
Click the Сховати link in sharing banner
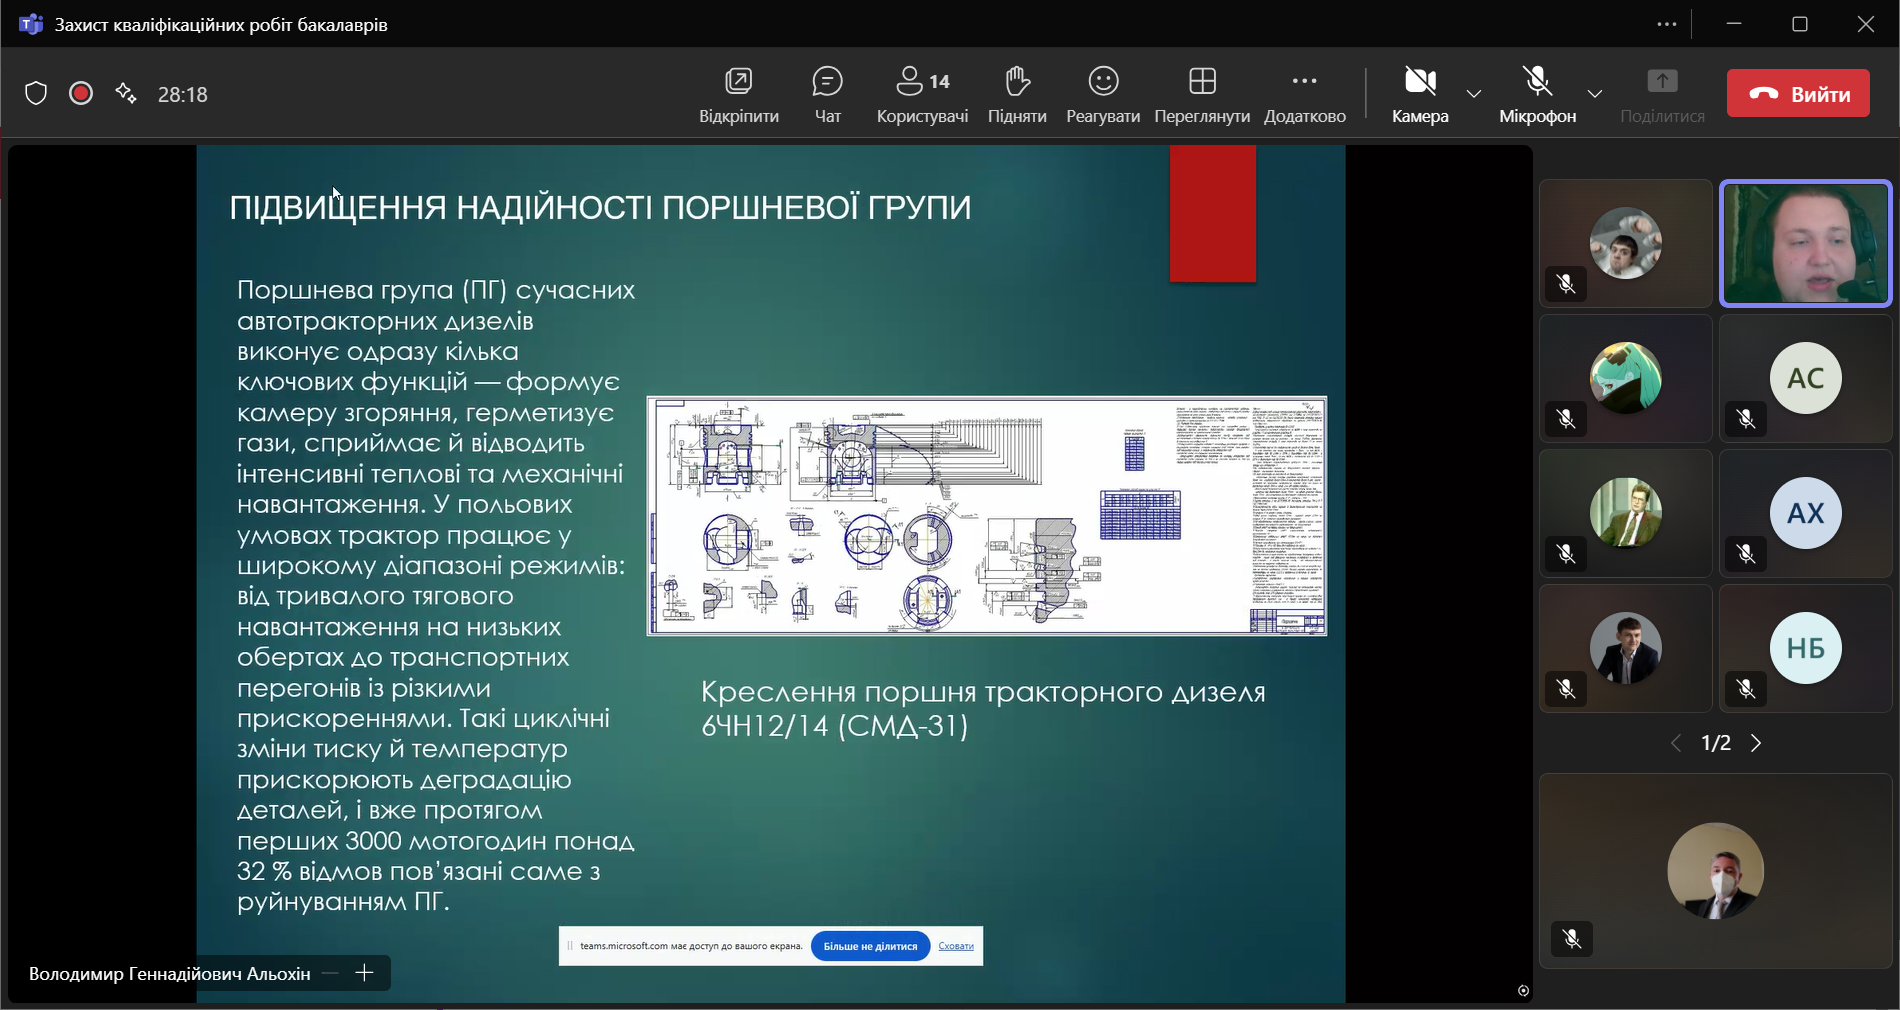(x=956, y=946)
